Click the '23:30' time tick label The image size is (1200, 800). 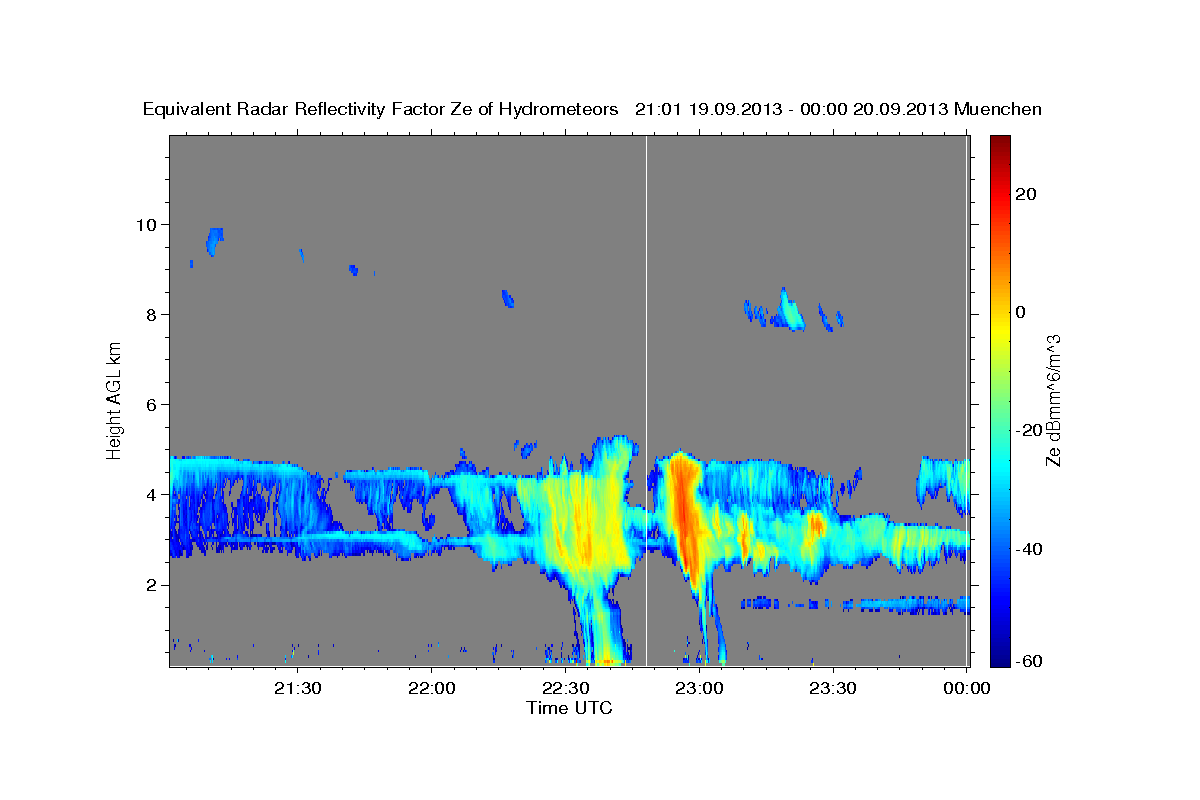point(832,688)
